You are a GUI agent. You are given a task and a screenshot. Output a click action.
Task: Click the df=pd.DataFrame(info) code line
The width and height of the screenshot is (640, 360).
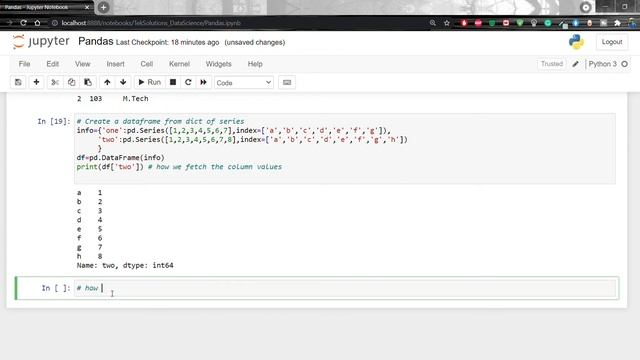(120, 158)
